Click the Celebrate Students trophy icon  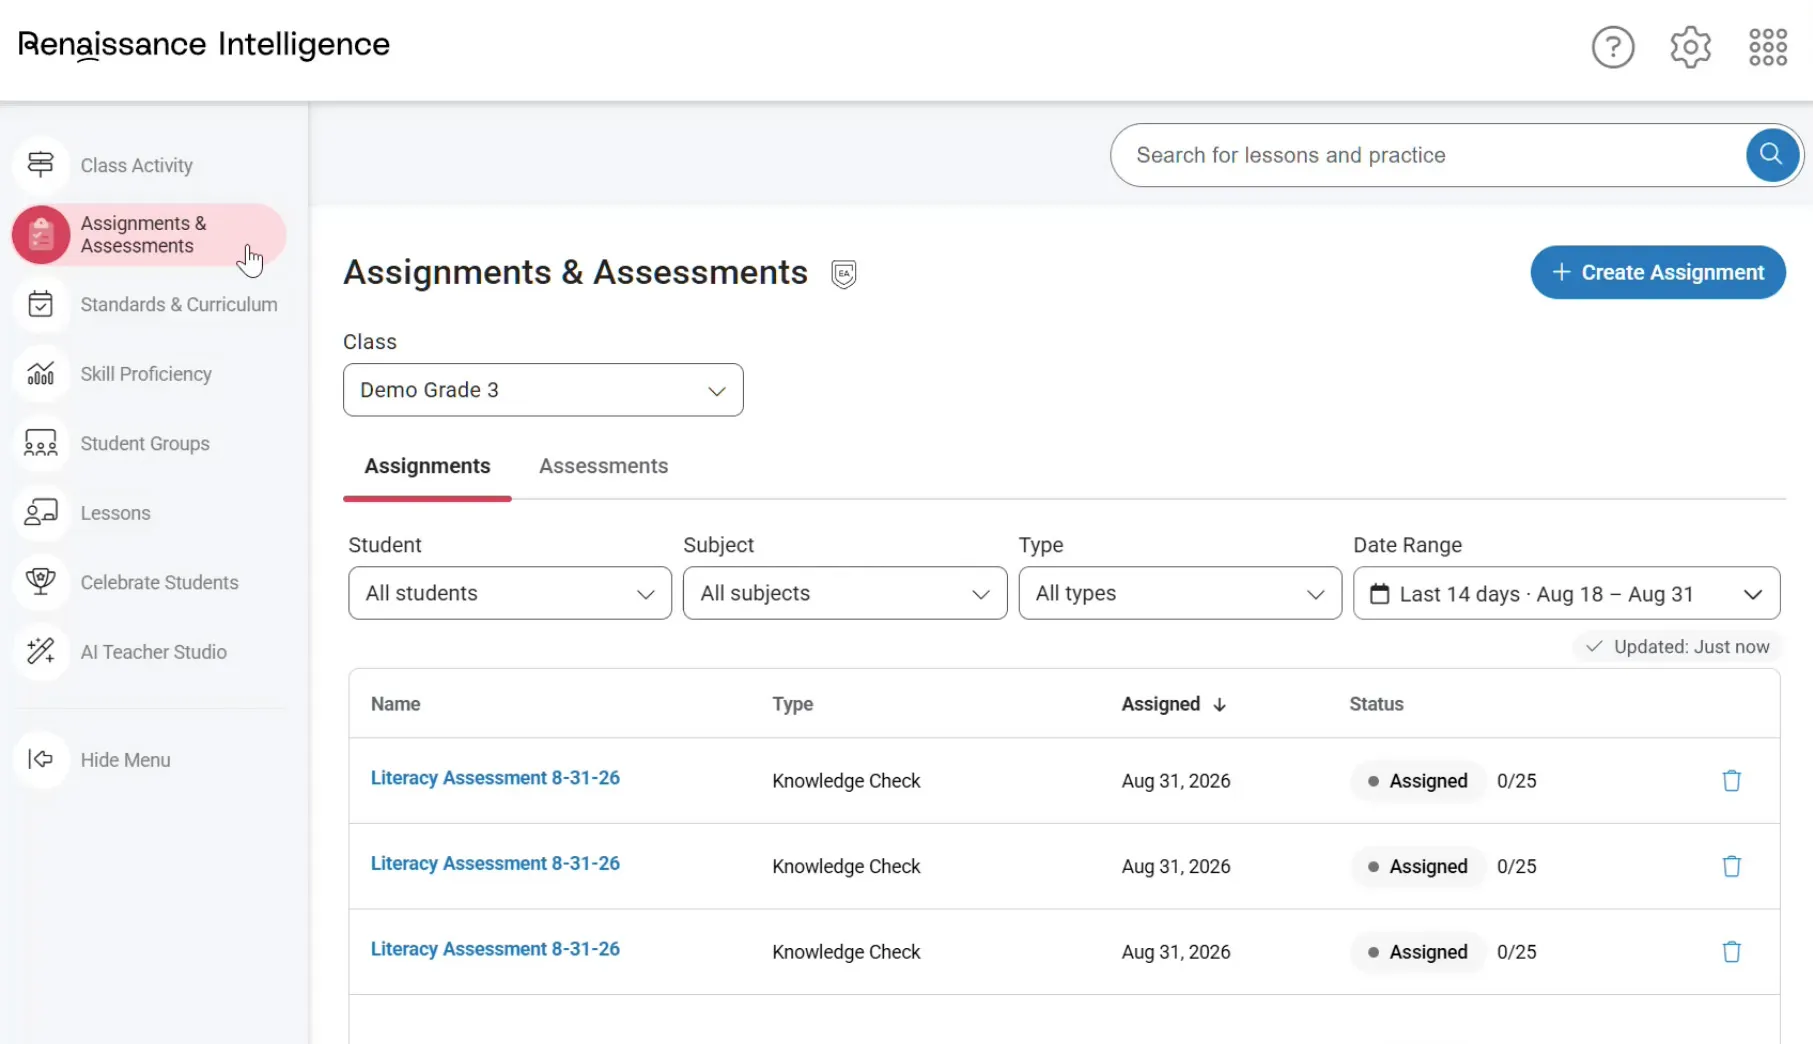41,582
